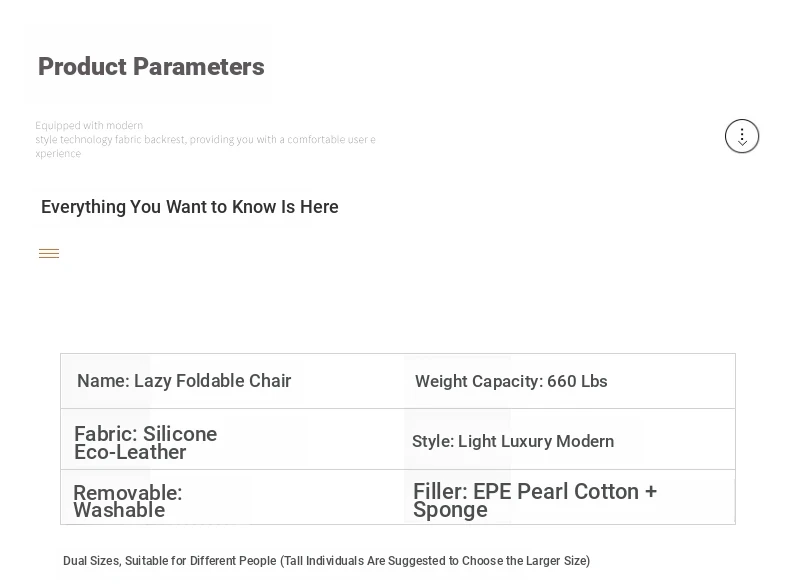This screenshot has width=790, height=586.
Task: Click the 'style technology fabric backrest' text line
Action: [x=205, y=140]
